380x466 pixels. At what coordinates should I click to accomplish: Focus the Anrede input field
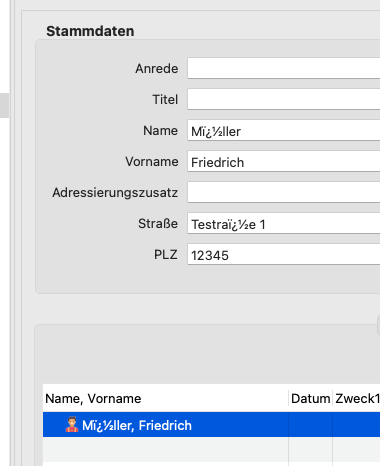tap(284, 68)
